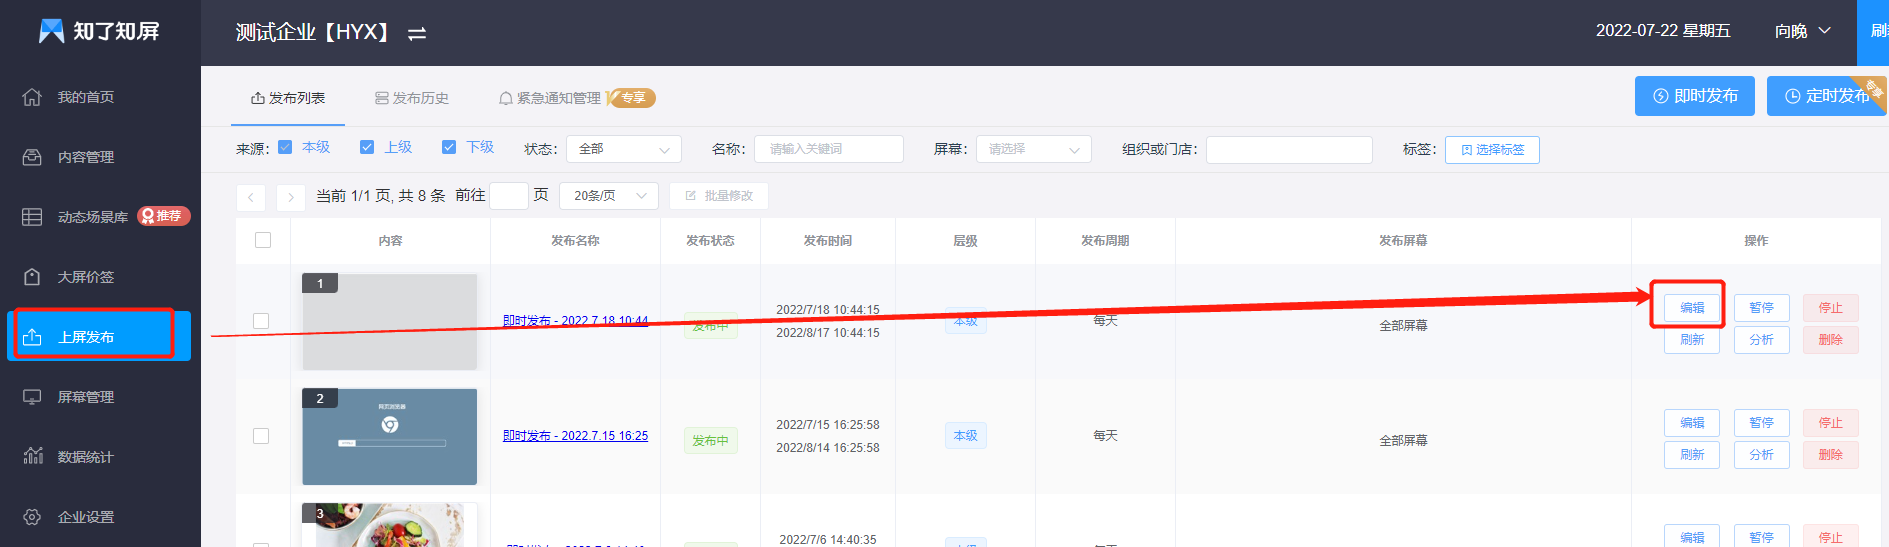
Task: Toggle the 上级 source checkbox
Action: (367, 147)
